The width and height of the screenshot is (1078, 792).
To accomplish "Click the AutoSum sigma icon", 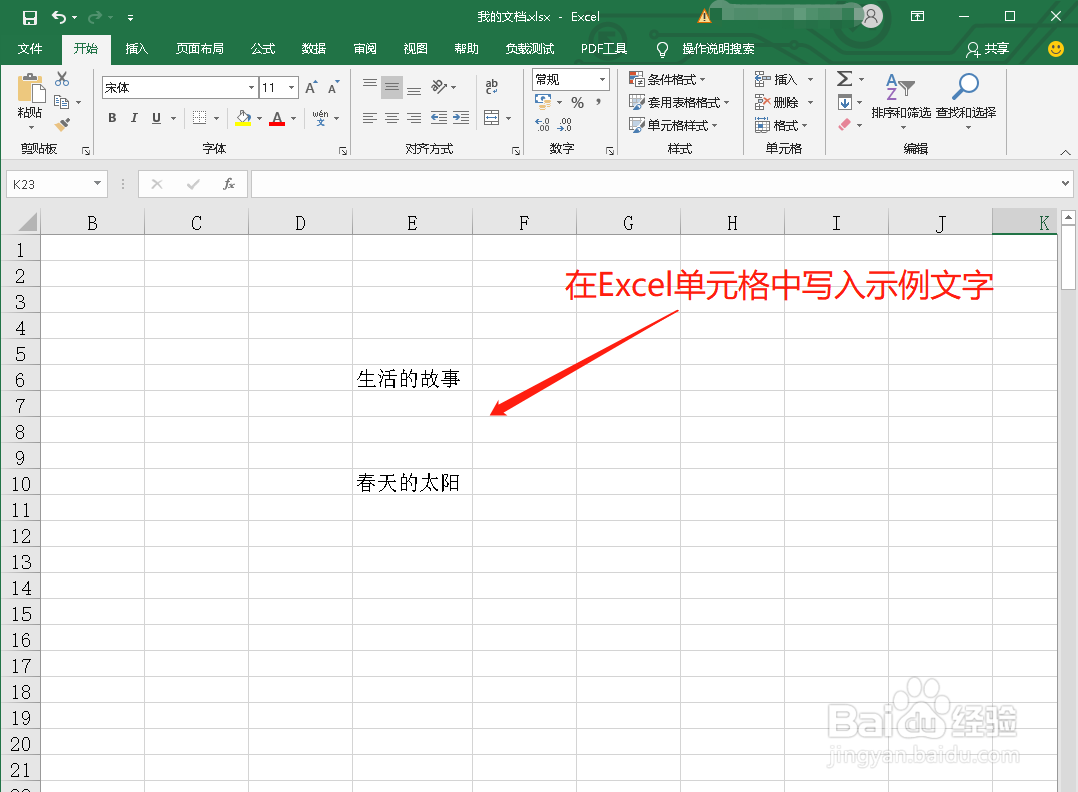I will pyautogui.click(x=845, y=79).
